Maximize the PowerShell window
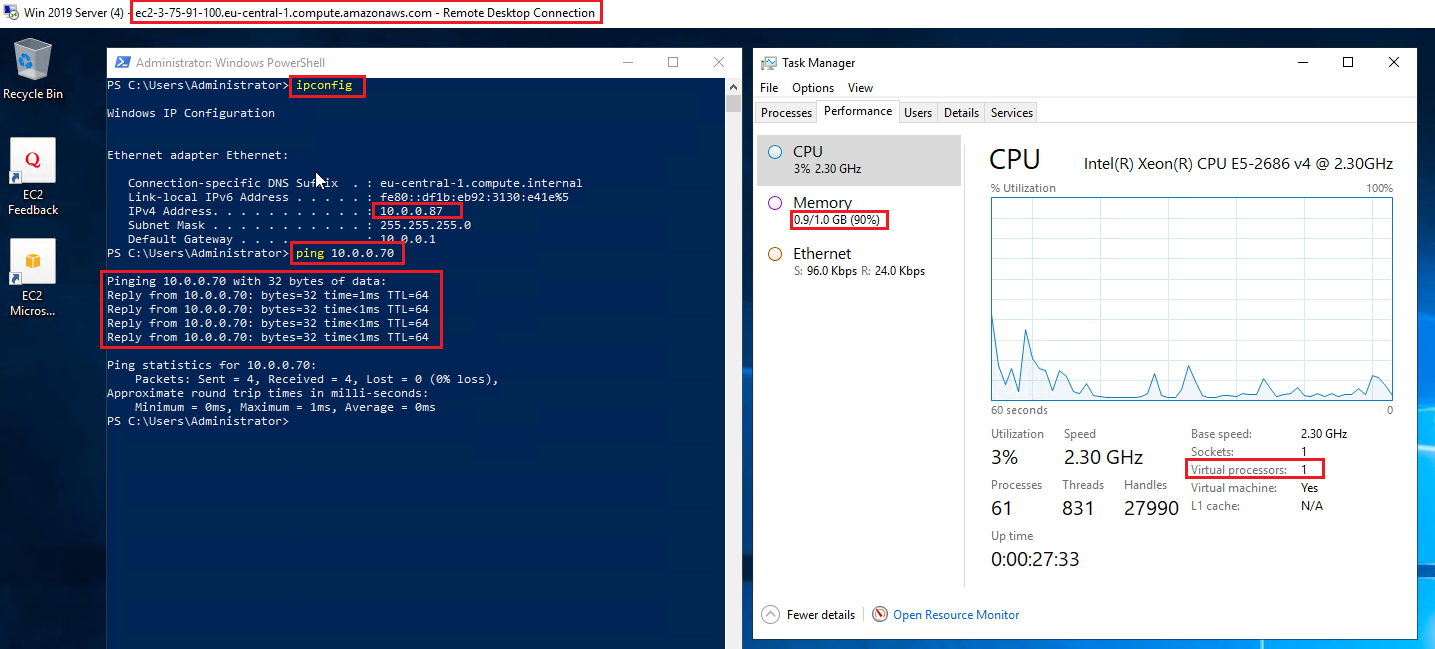 coord(673,62)
